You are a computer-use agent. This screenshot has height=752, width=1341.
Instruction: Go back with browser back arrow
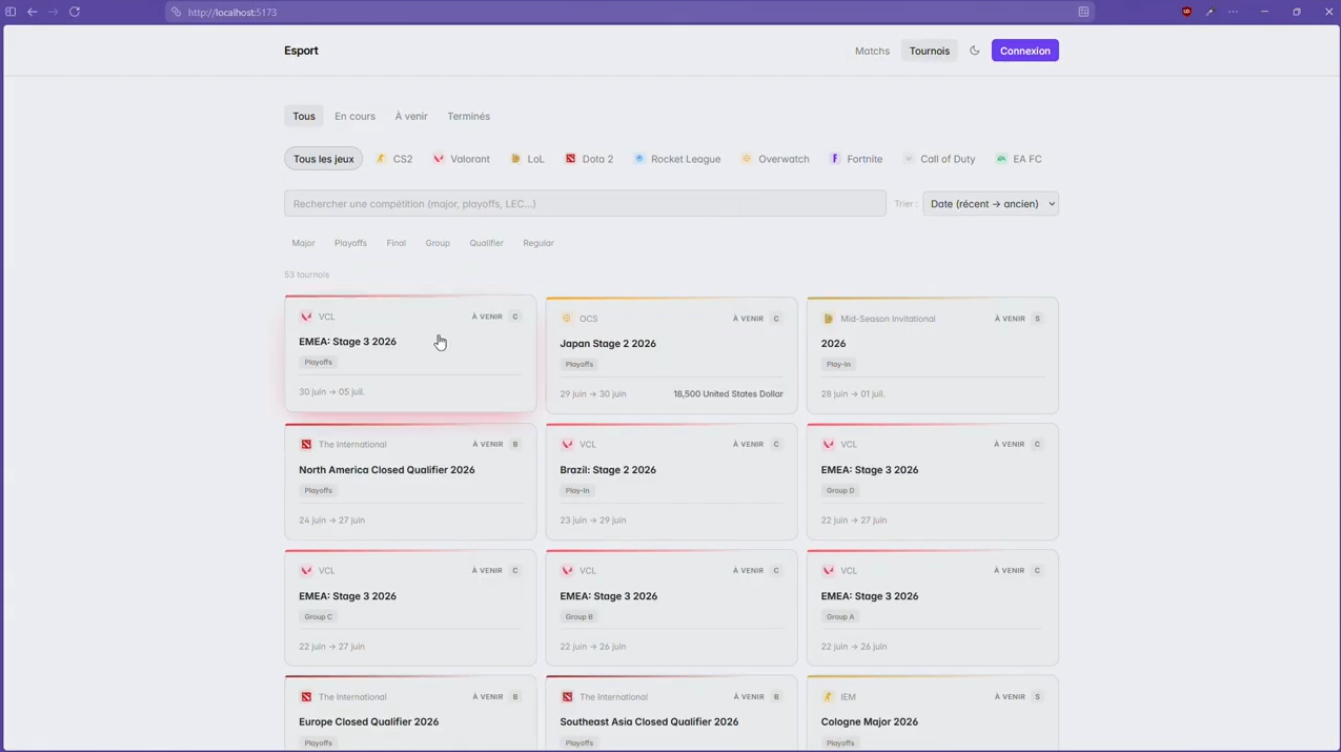(x=32, y=12)
